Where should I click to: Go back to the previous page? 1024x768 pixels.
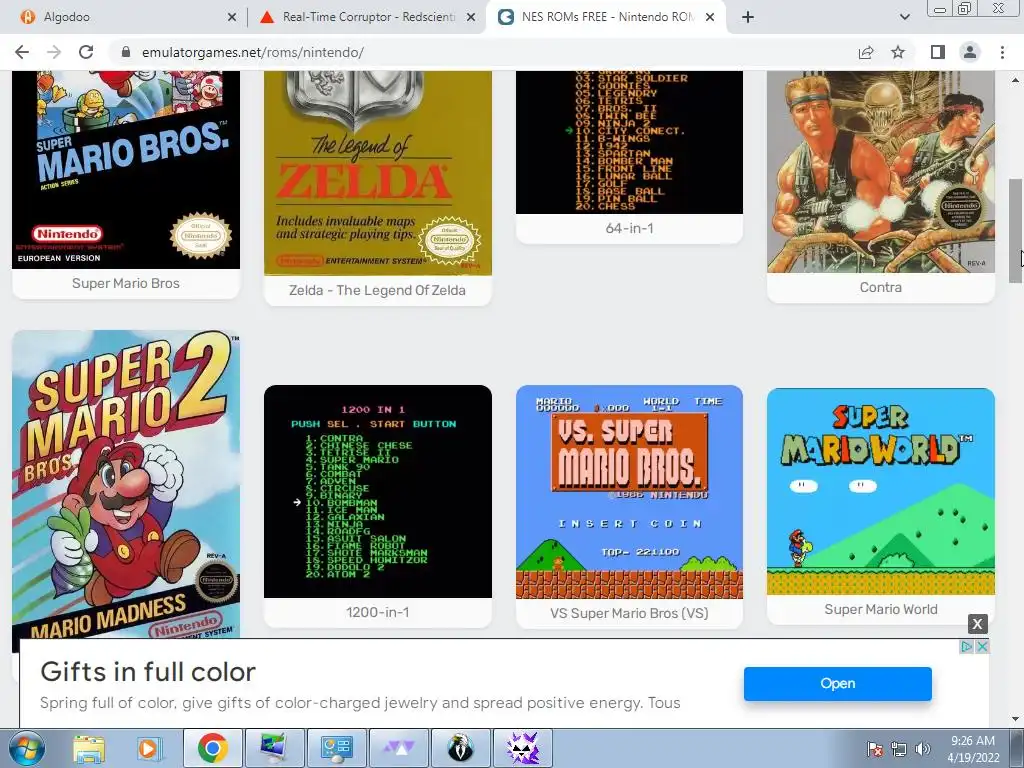[22, 52]
